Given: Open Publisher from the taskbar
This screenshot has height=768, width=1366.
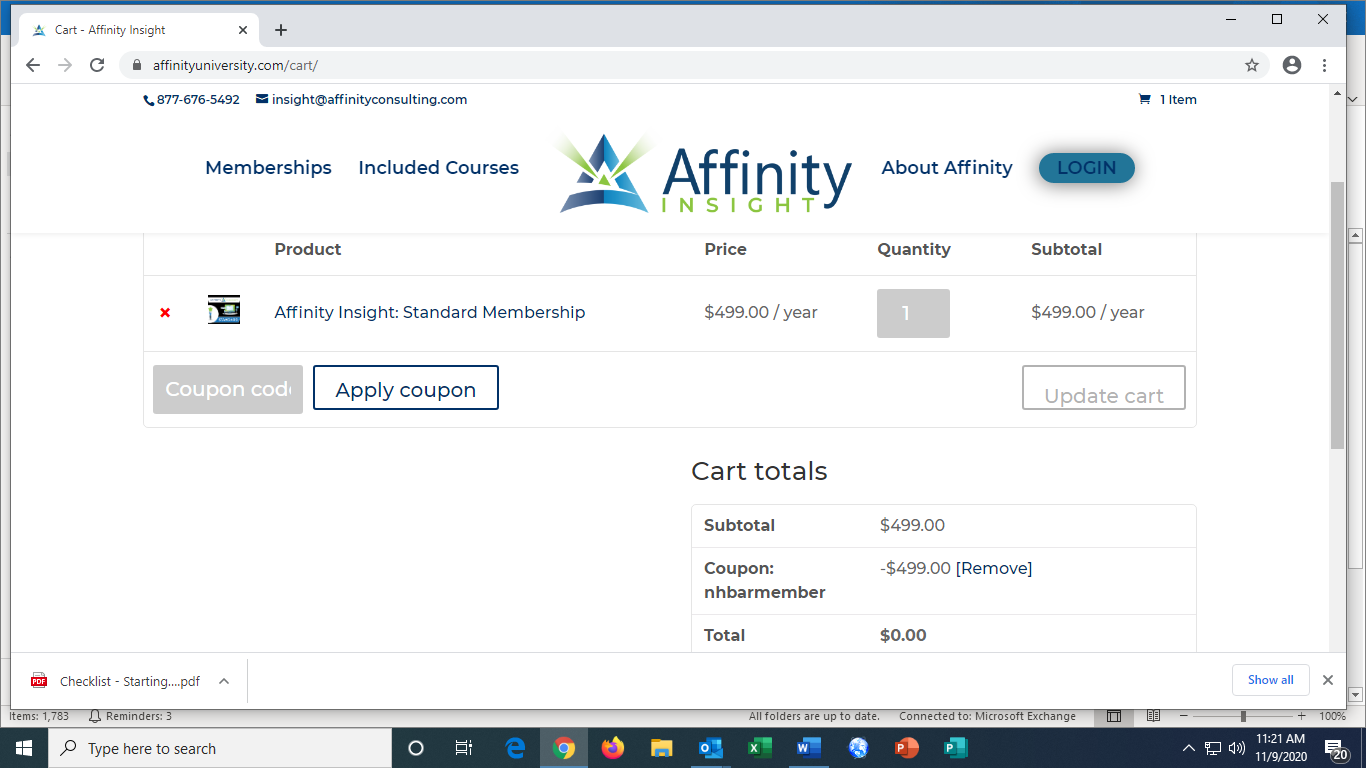Looking at the screenshot, I should click(x=956, y=748).
